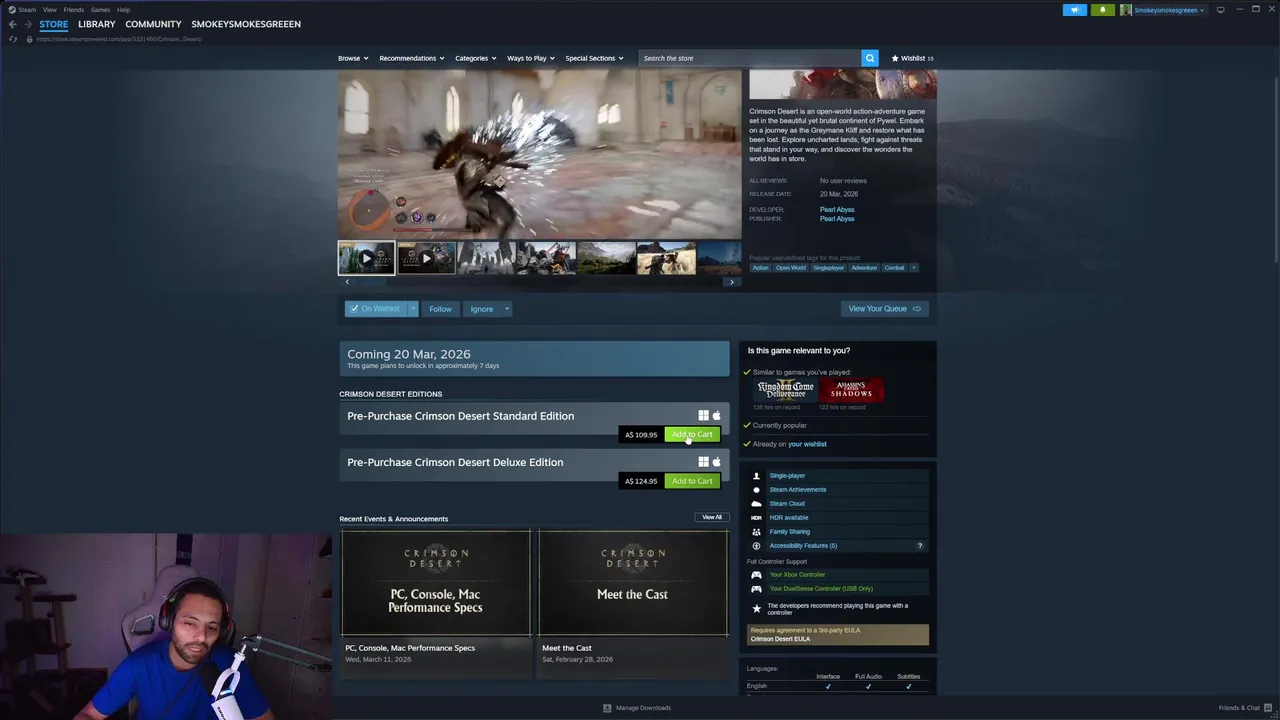The height and width of the screenshot is (720, 1280).
Task: Toggle the On Wishlist checkbox button
Action: [x=376, y=309]
